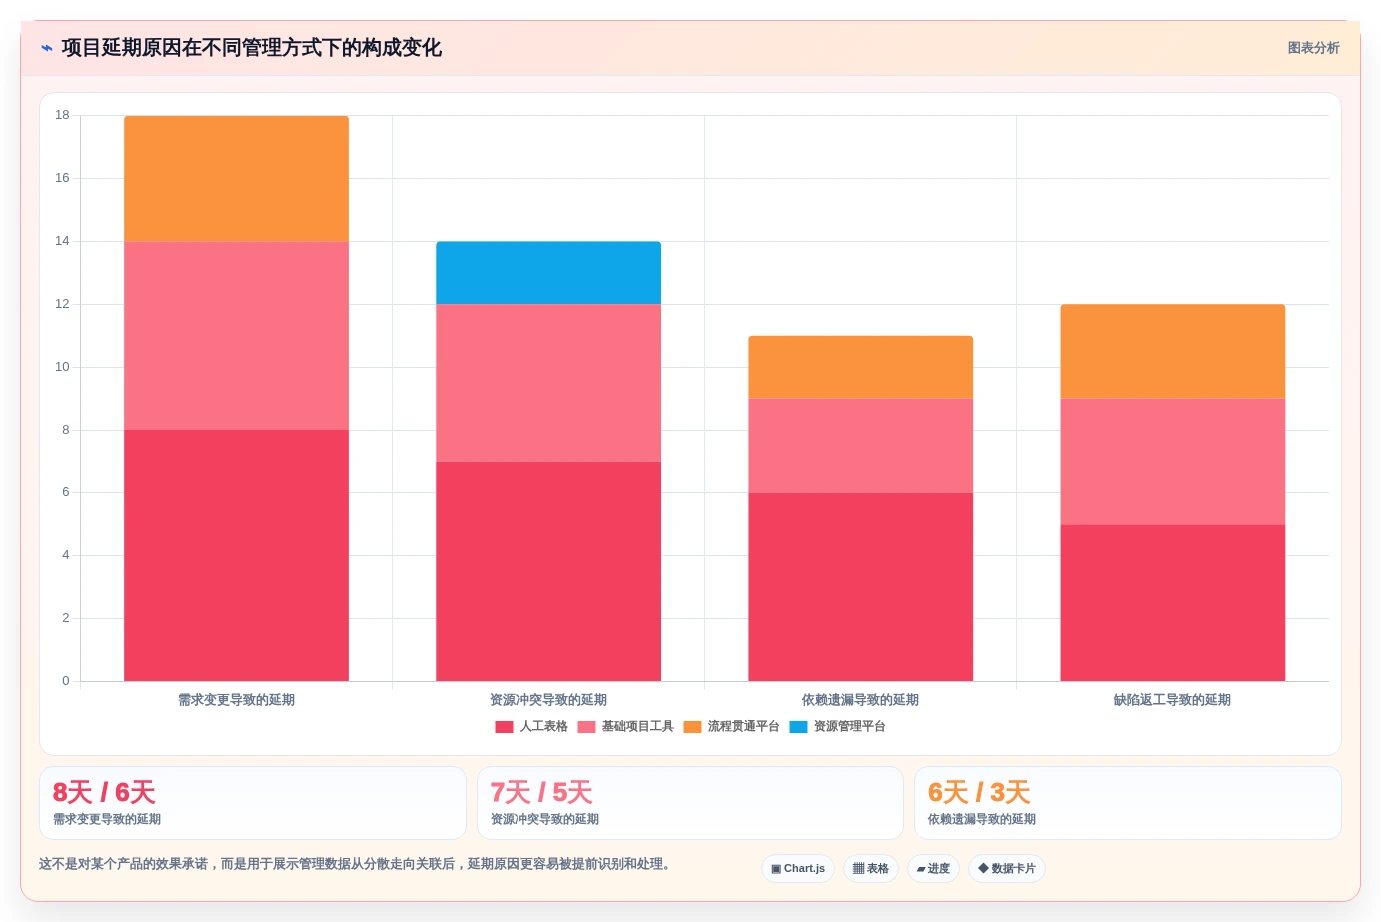Toggle the 资源管理平台 legend item

click(x=837, y=727)
